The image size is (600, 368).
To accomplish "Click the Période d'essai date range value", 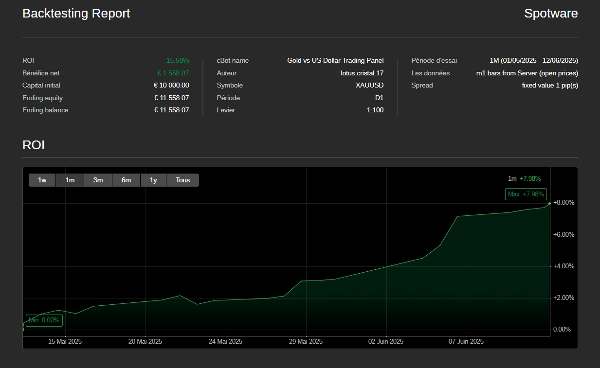I will click(x=534, y=60).
